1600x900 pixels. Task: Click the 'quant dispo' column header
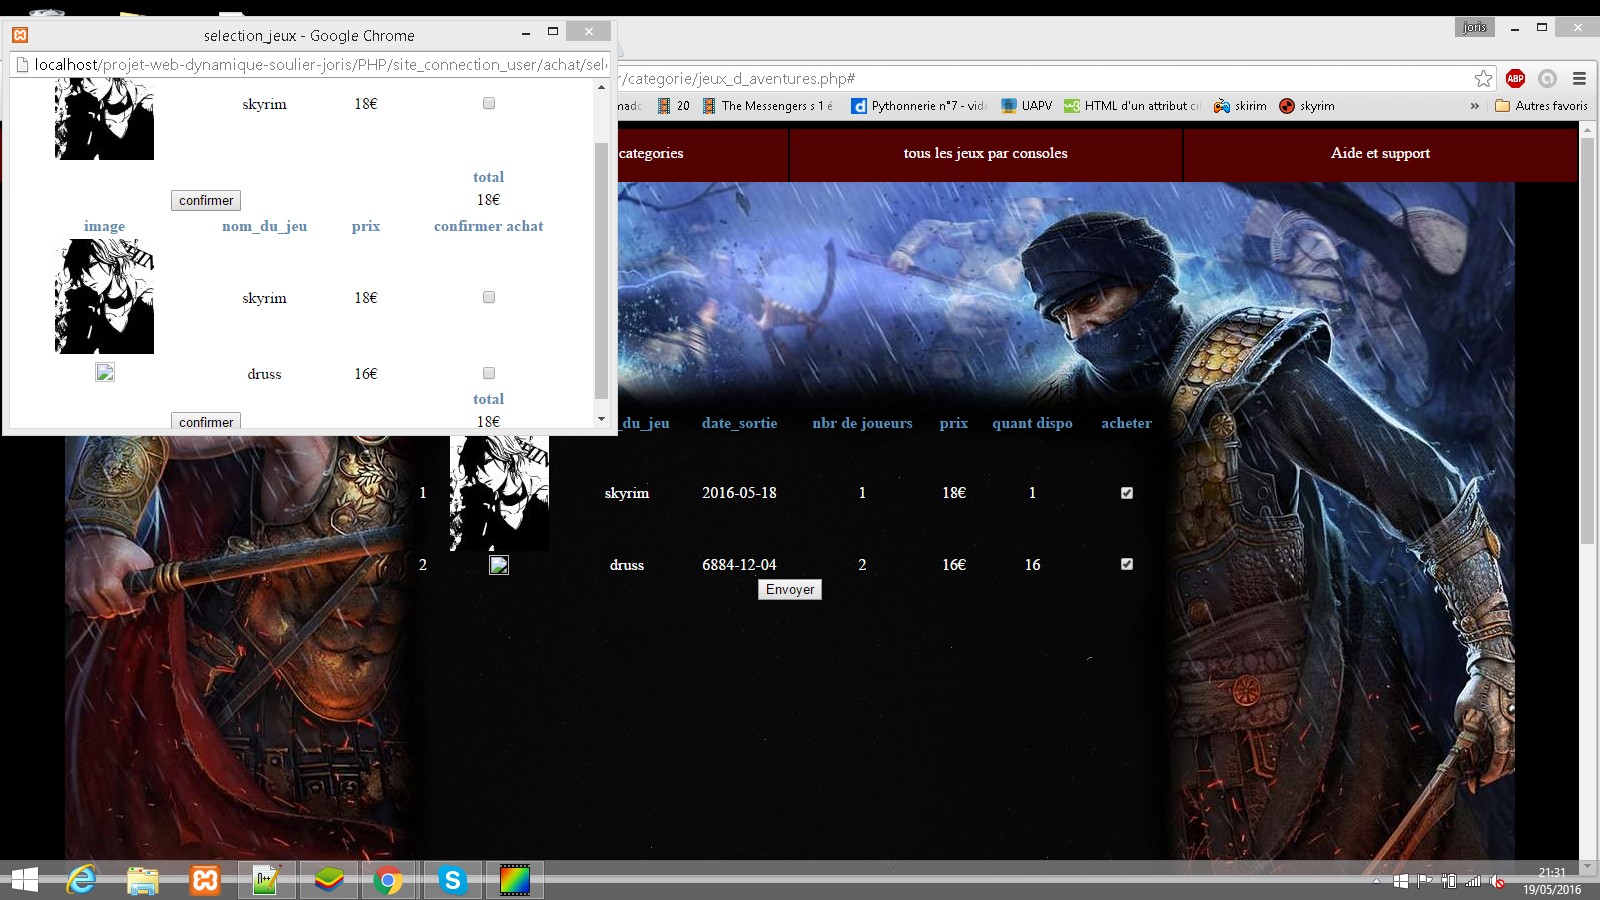[1032, 423]
